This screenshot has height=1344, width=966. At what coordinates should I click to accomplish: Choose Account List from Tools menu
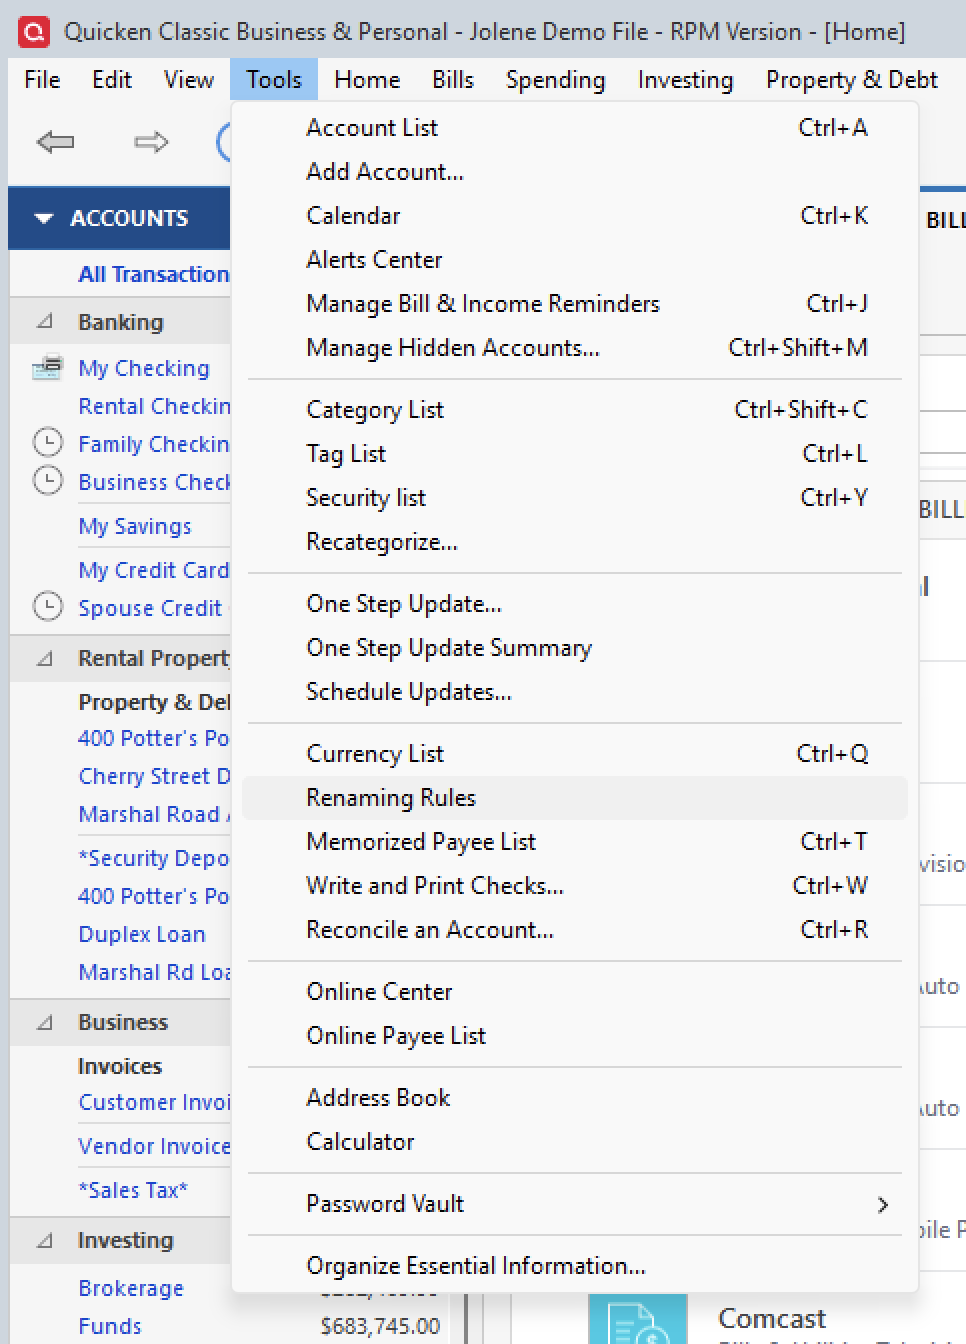pos(575,128)
